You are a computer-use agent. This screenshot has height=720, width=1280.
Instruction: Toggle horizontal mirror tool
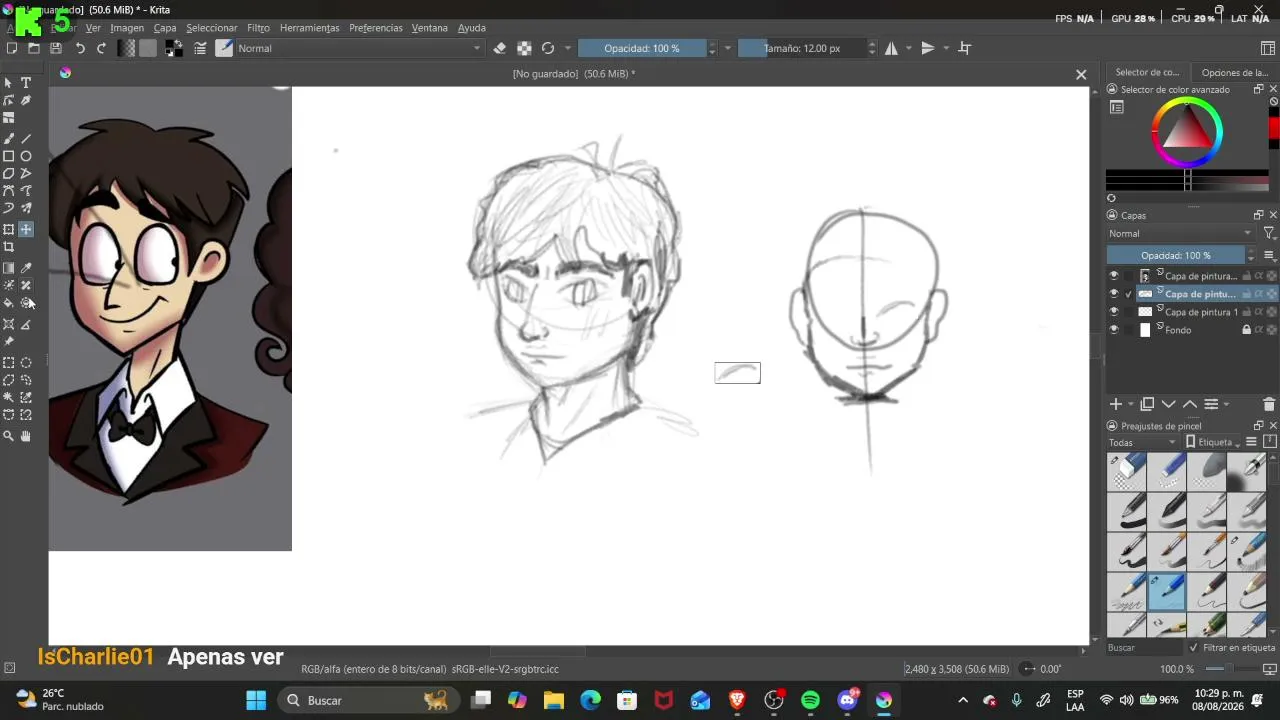coord(891,48)
